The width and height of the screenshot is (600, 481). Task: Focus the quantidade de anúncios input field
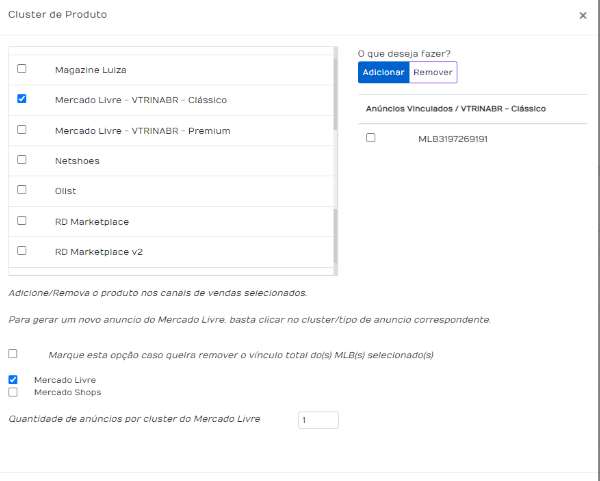pyautogui.click(x=318, y=420)
